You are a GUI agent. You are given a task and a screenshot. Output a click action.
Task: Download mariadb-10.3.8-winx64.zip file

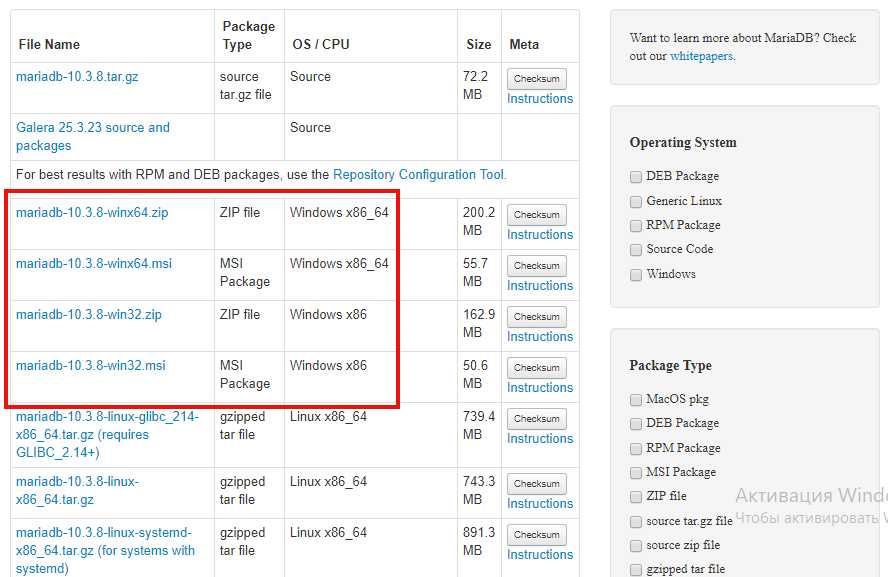[x=92, y=213]
